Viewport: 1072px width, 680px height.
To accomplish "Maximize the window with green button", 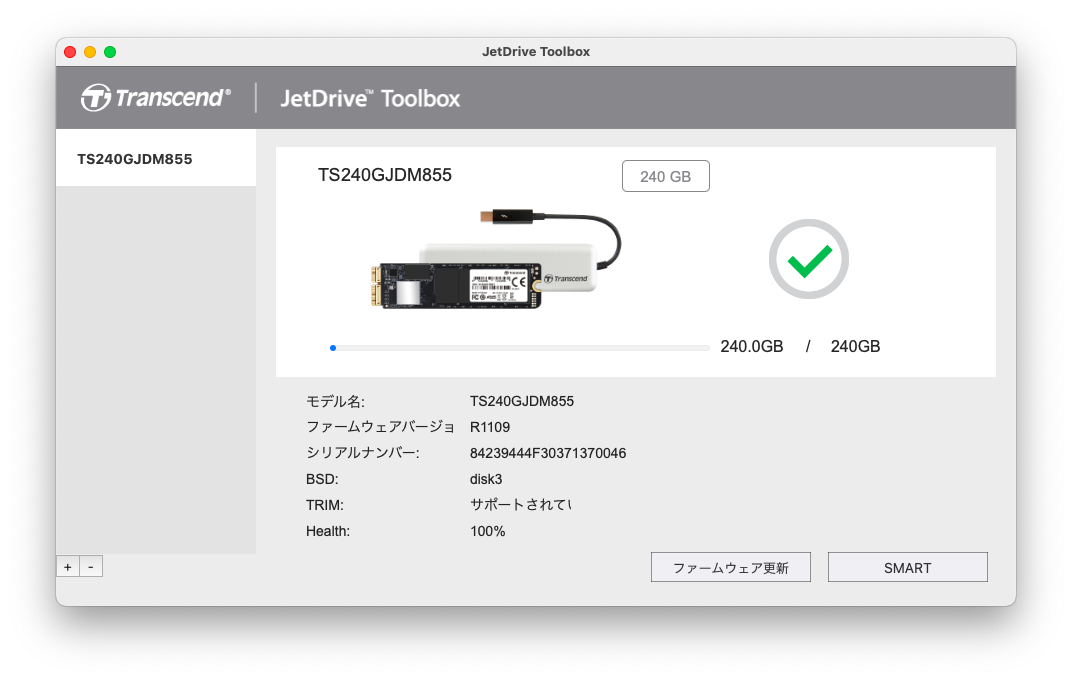I will pos(110,52).
